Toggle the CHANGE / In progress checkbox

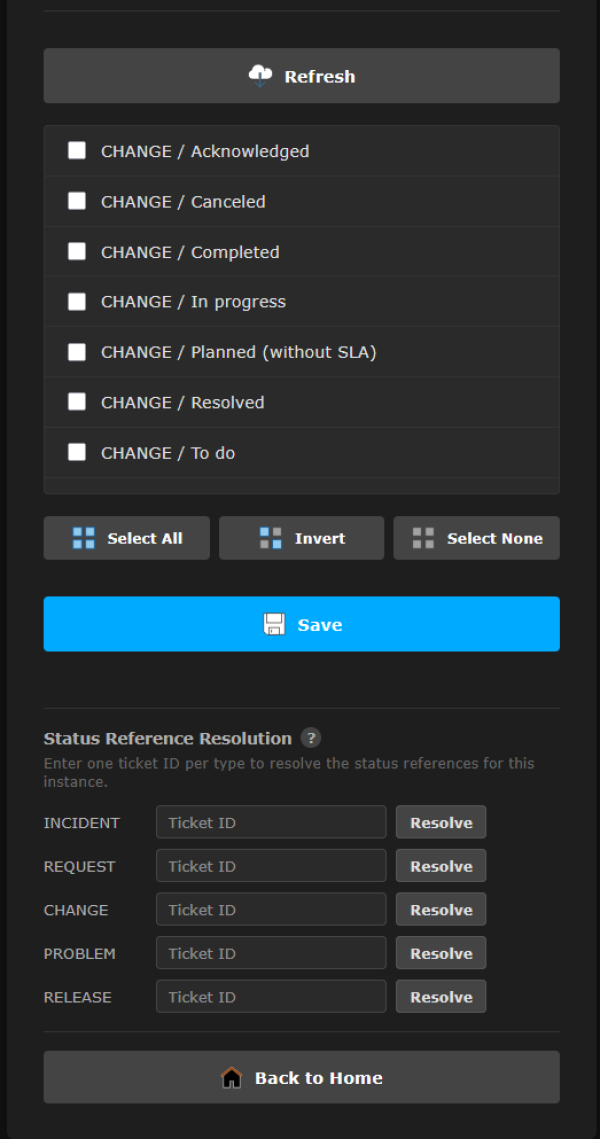tap(77, 301)
